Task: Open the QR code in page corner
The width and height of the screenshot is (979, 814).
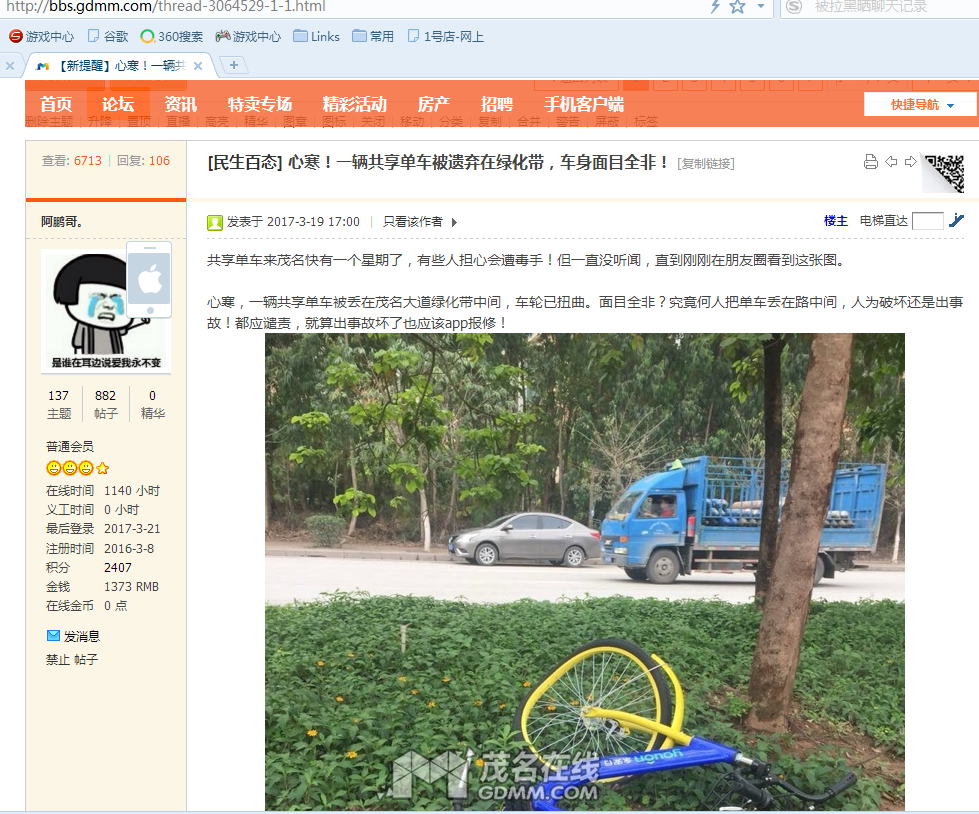Action: [x=943, y=173]
